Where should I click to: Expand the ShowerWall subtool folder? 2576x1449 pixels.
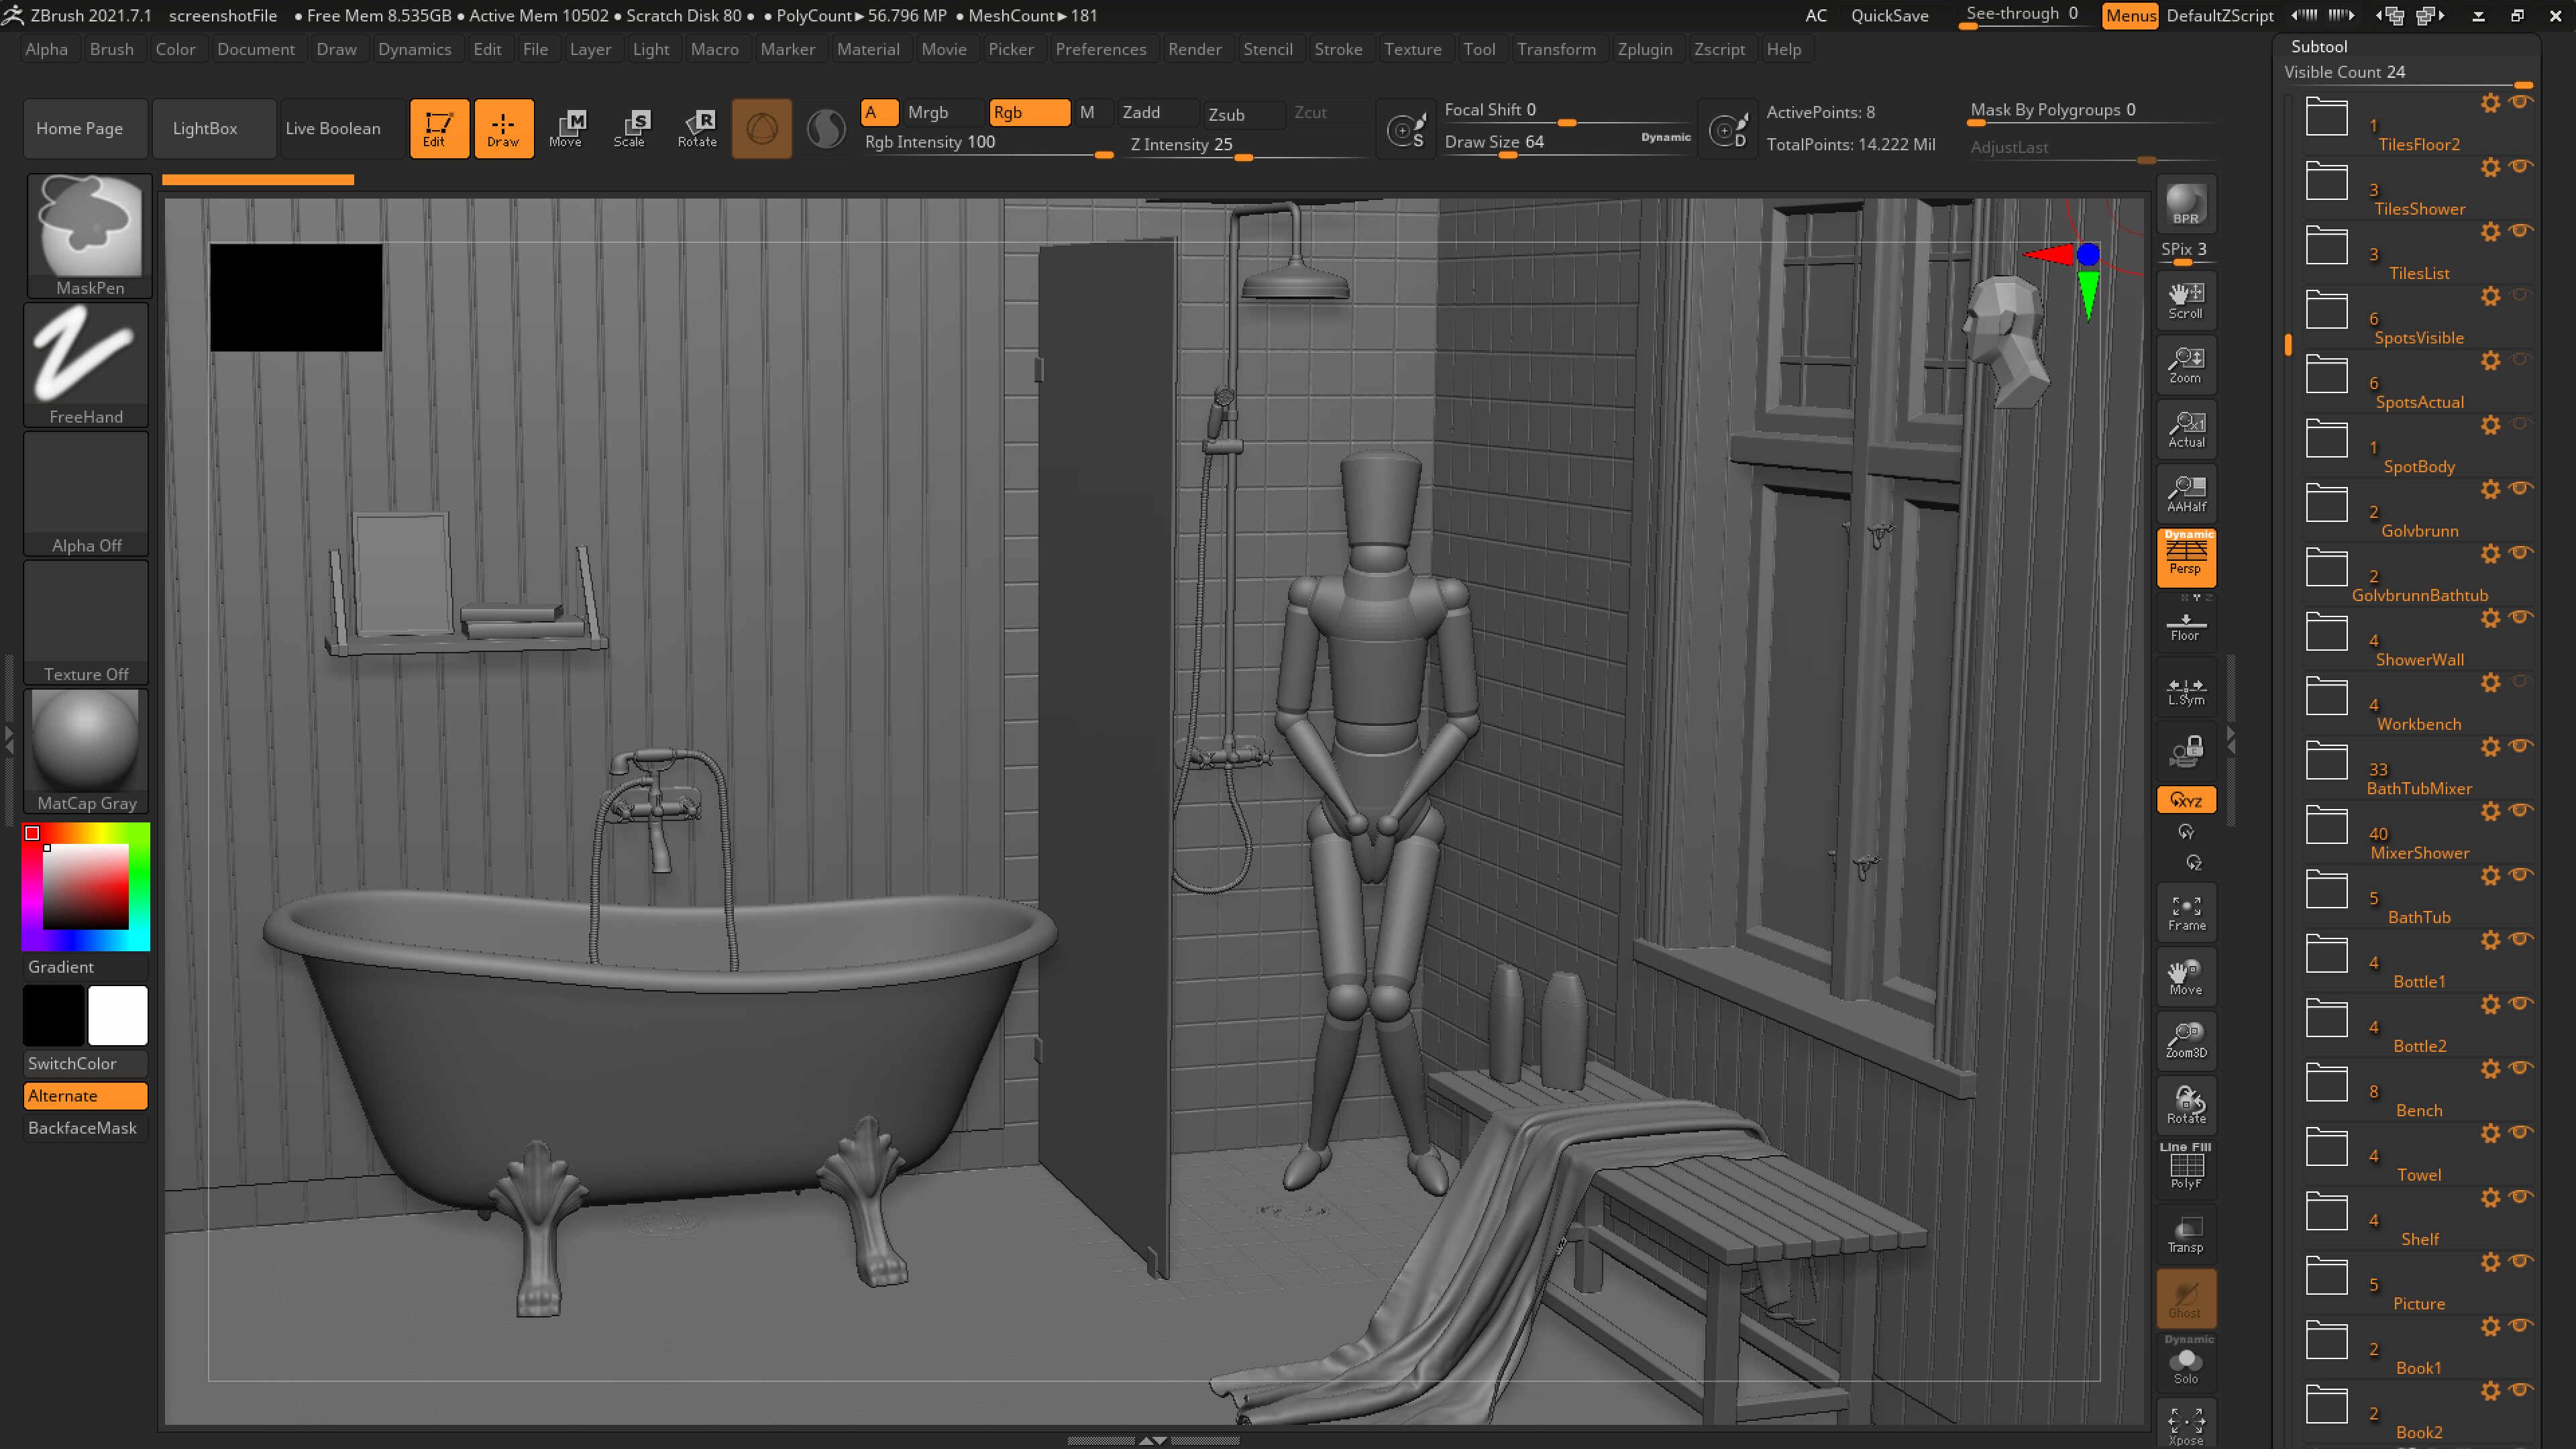pyautogui.click(x=2326, y=631)
